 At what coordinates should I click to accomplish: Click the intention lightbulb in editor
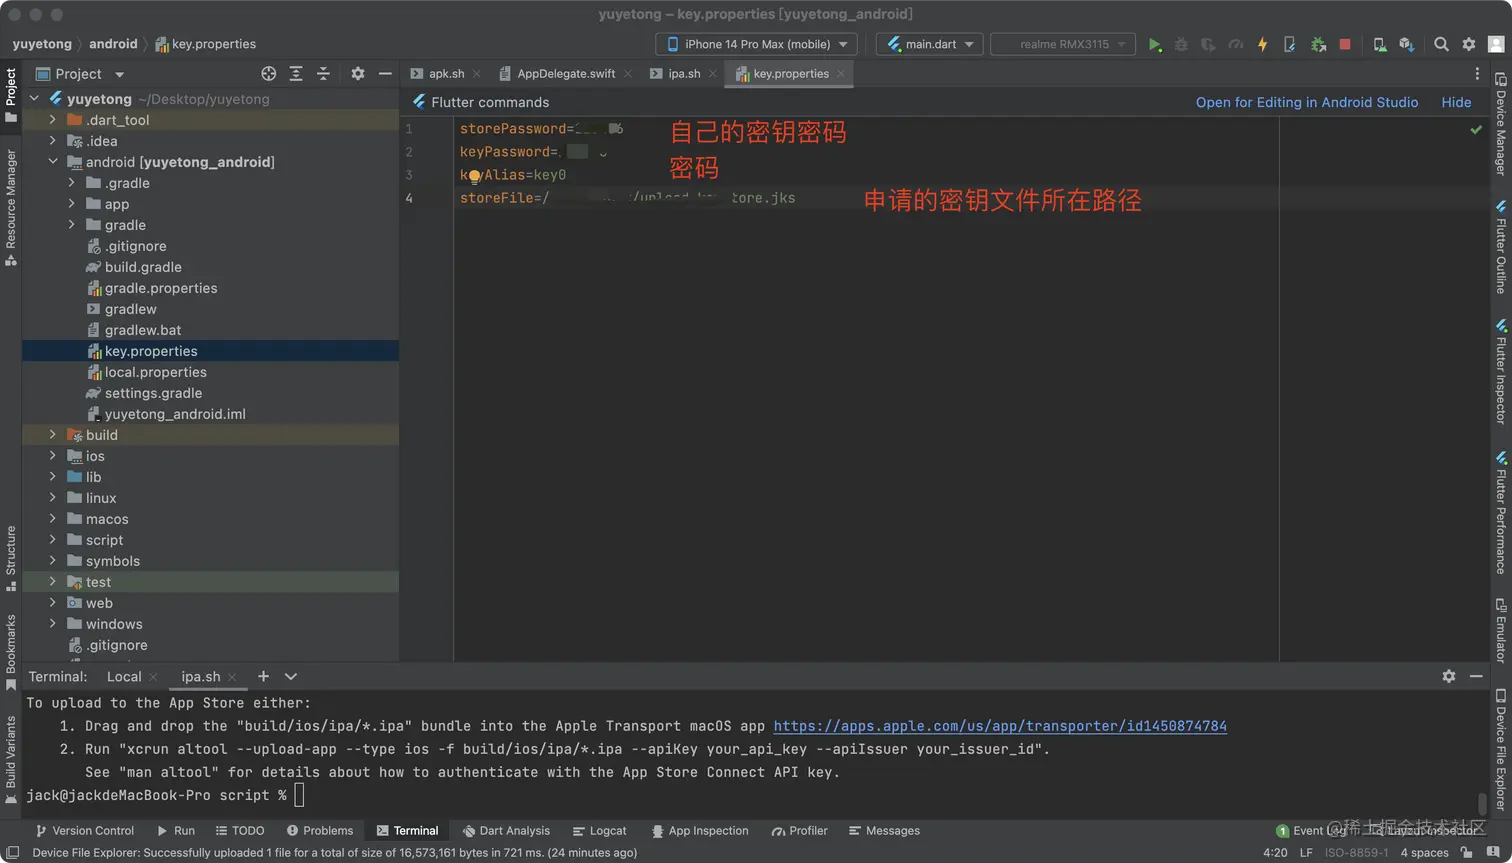(474, 177)
